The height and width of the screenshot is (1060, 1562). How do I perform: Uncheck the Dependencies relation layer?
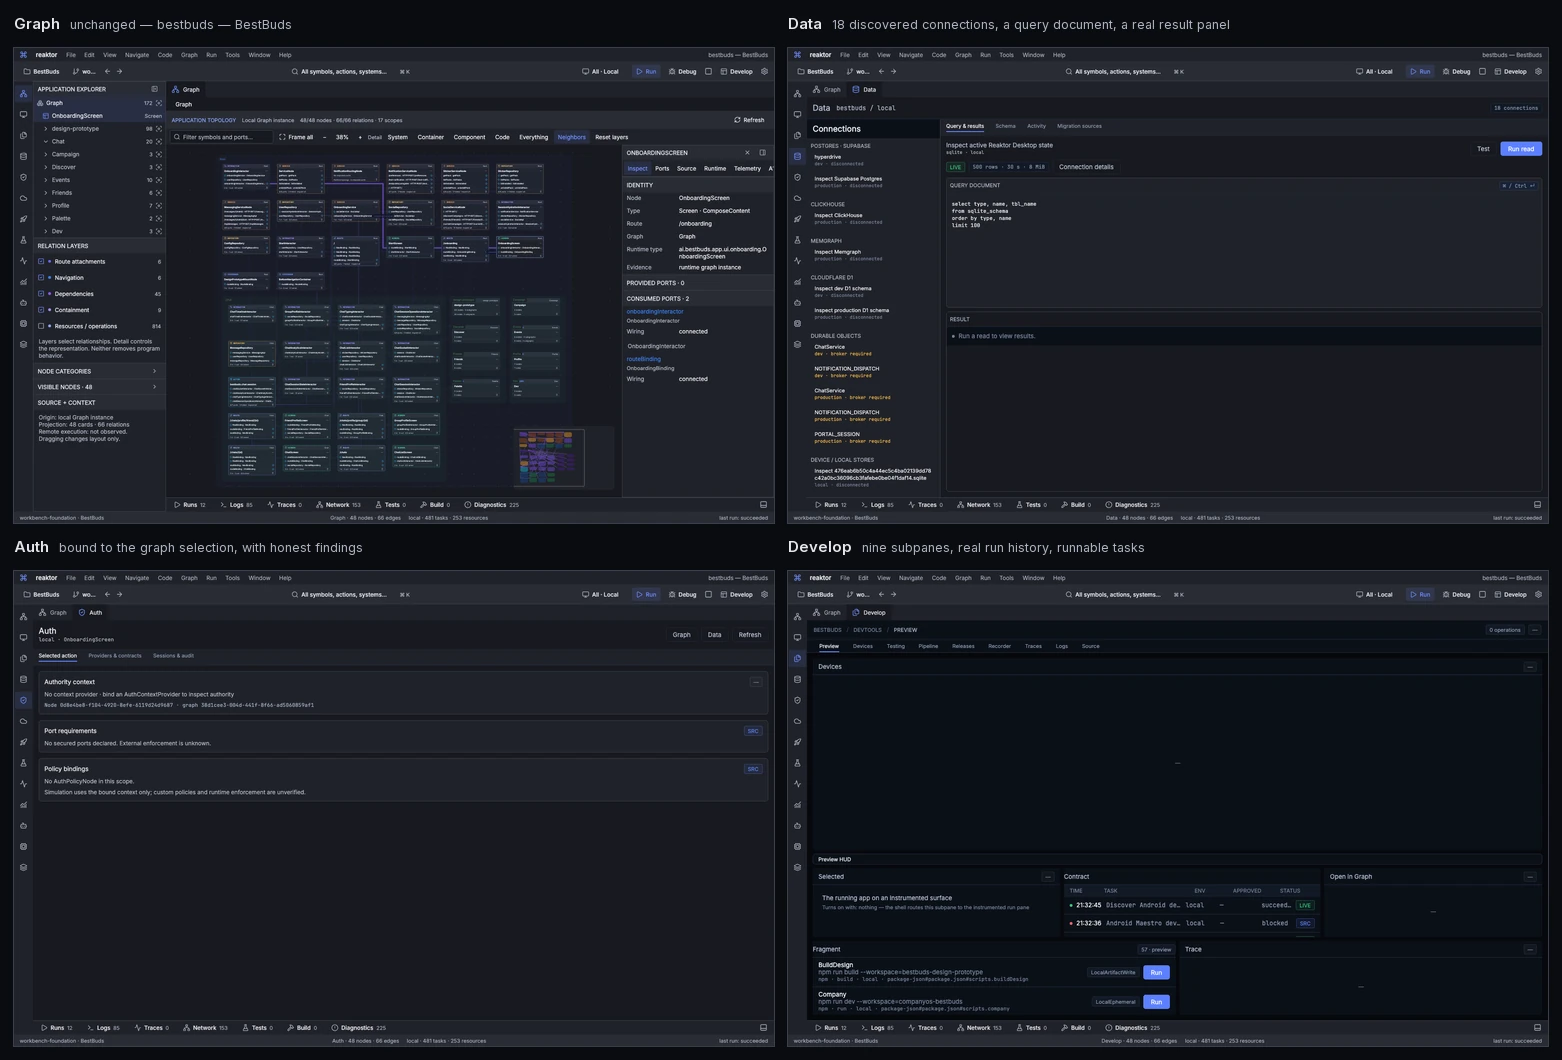41,294
